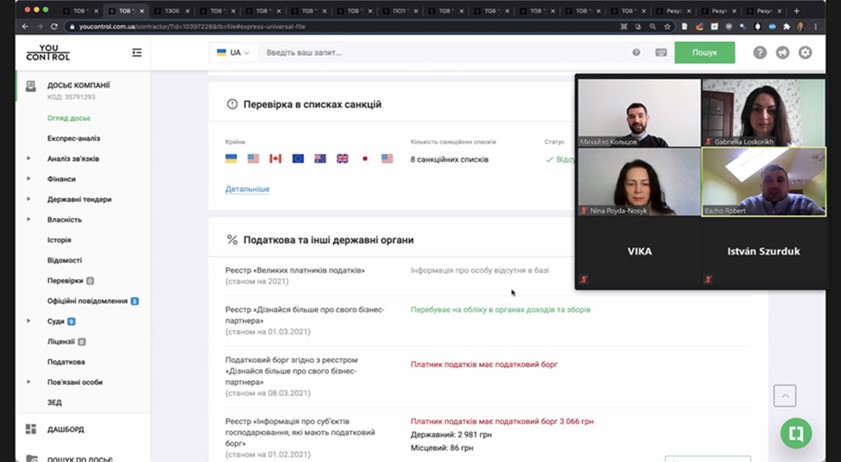Open the Історія sidebar item
Image resolution: width=841 pixels, height=462 pixels.
pyautogui.click(x=59, y=240)
